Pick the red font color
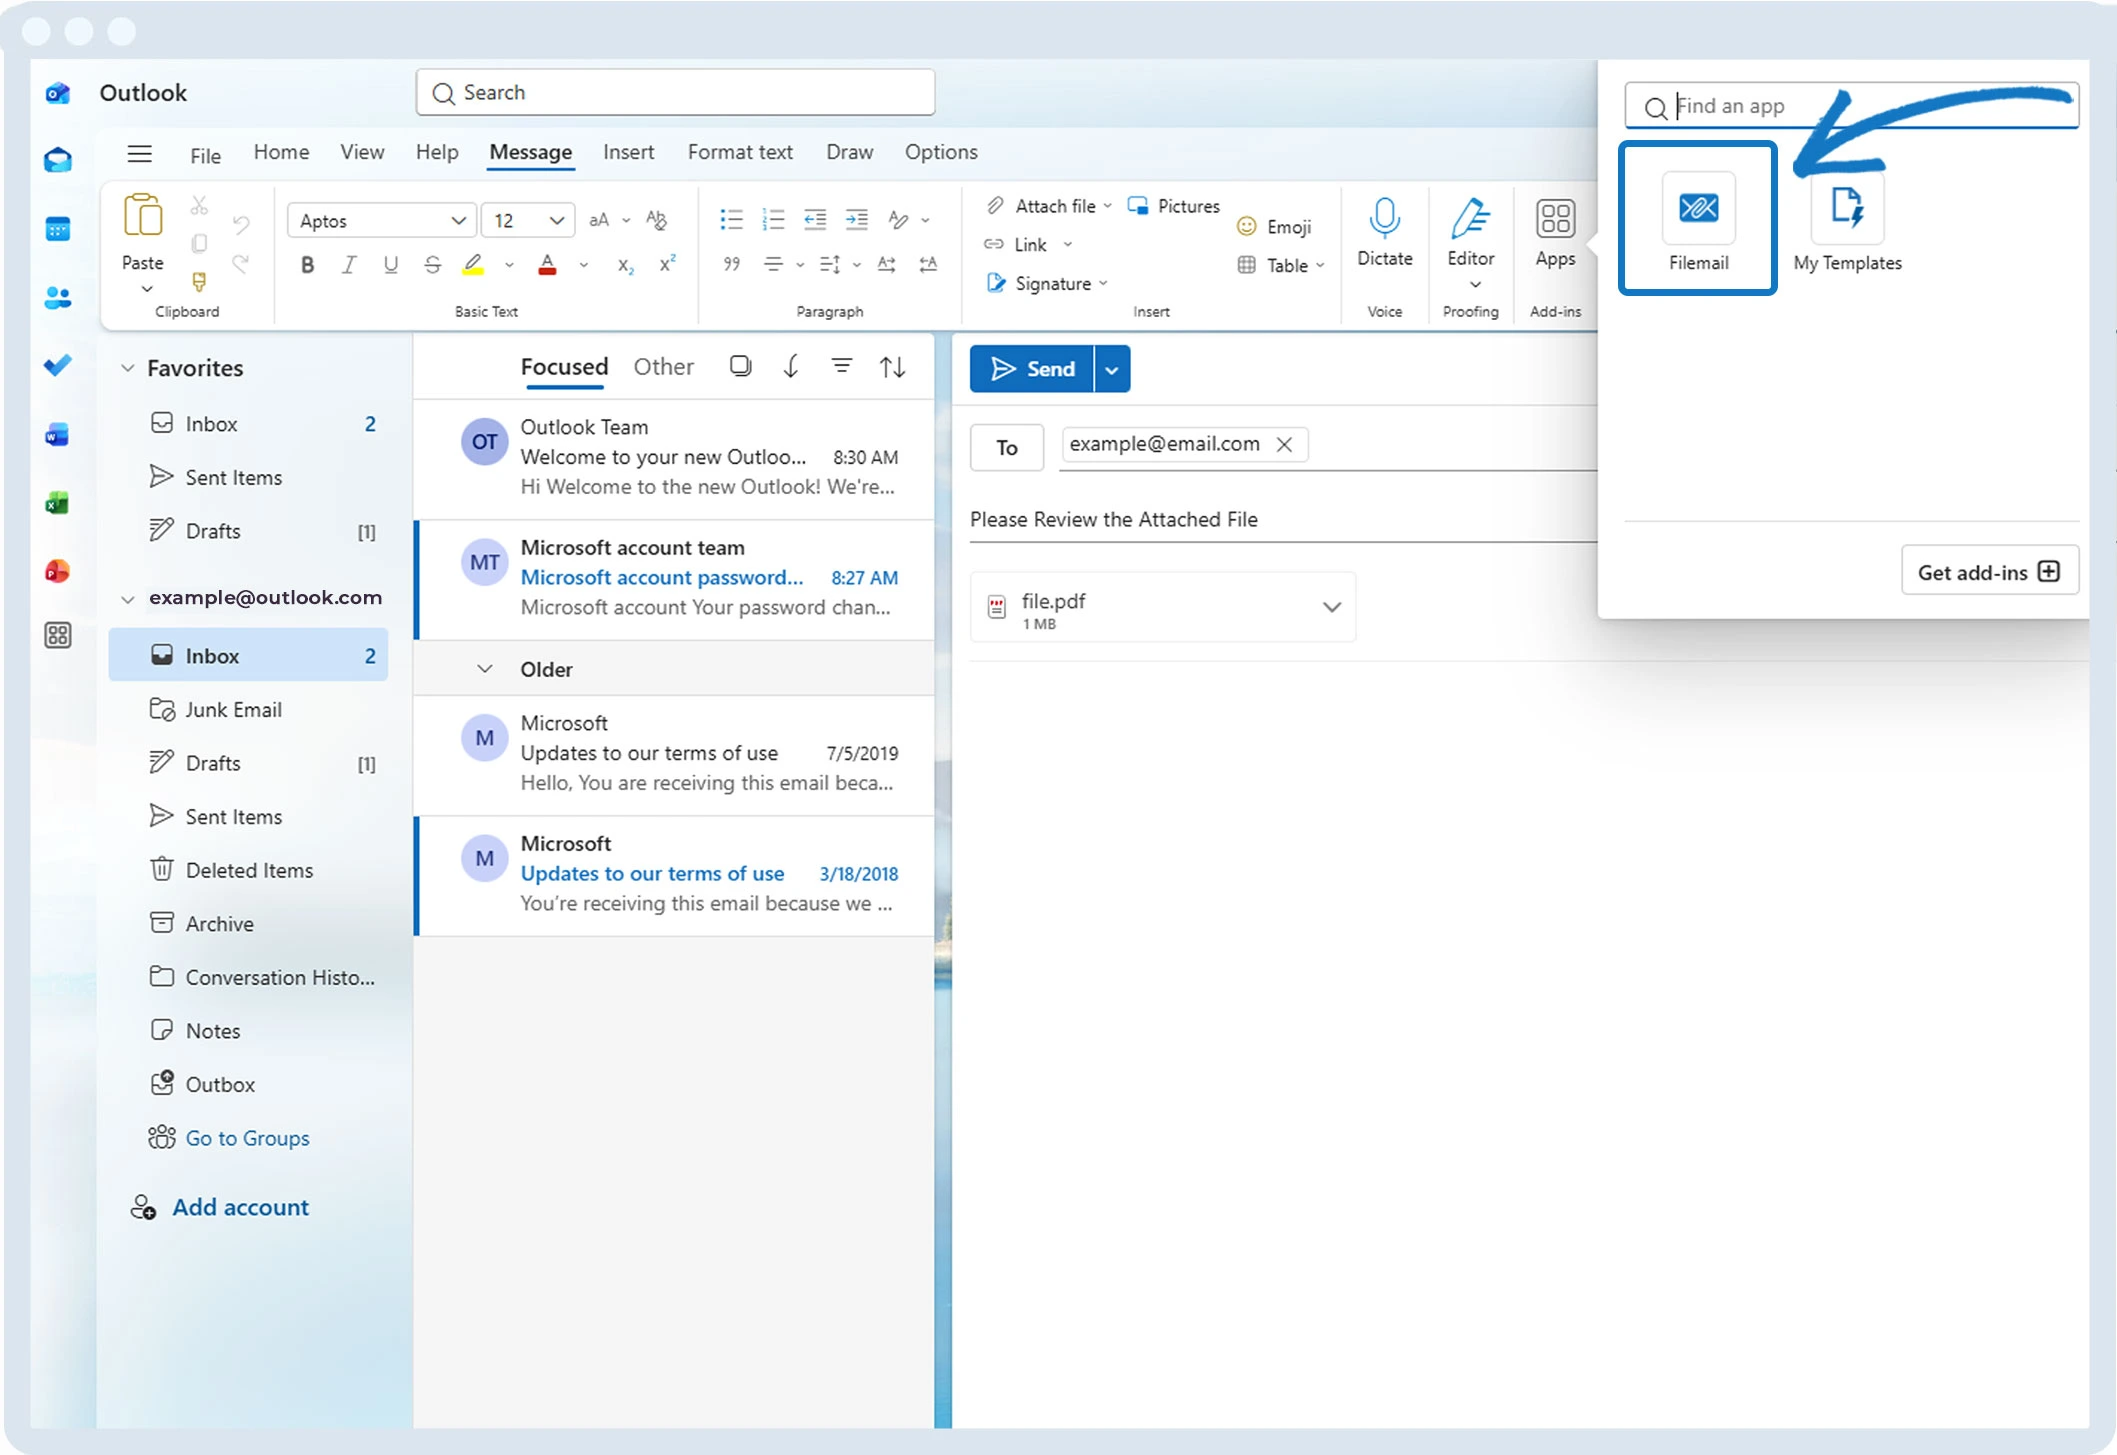Viewport: 2117px width, 1455px height. 547,265
